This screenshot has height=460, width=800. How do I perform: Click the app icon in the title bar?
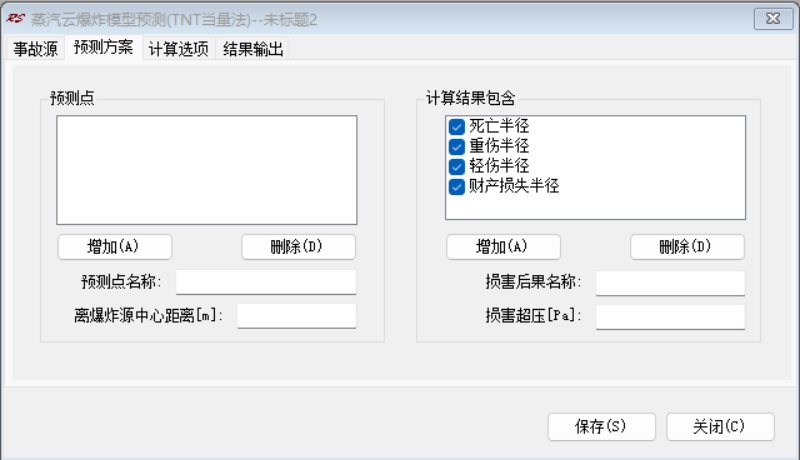click(x=15, y=18)
